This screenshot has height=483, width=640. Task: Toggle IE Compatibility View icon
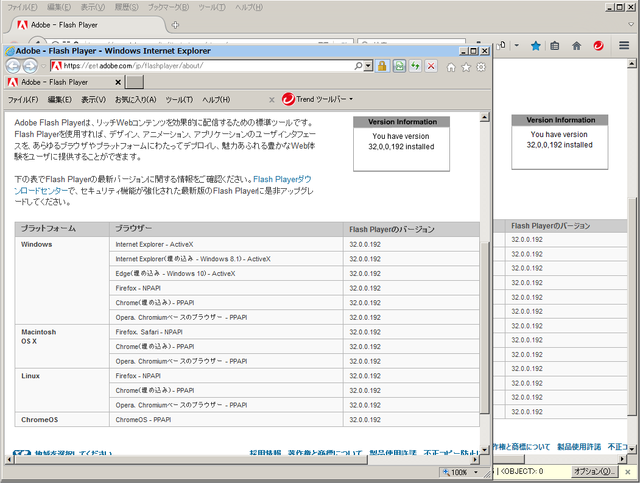tap(399, 66)
